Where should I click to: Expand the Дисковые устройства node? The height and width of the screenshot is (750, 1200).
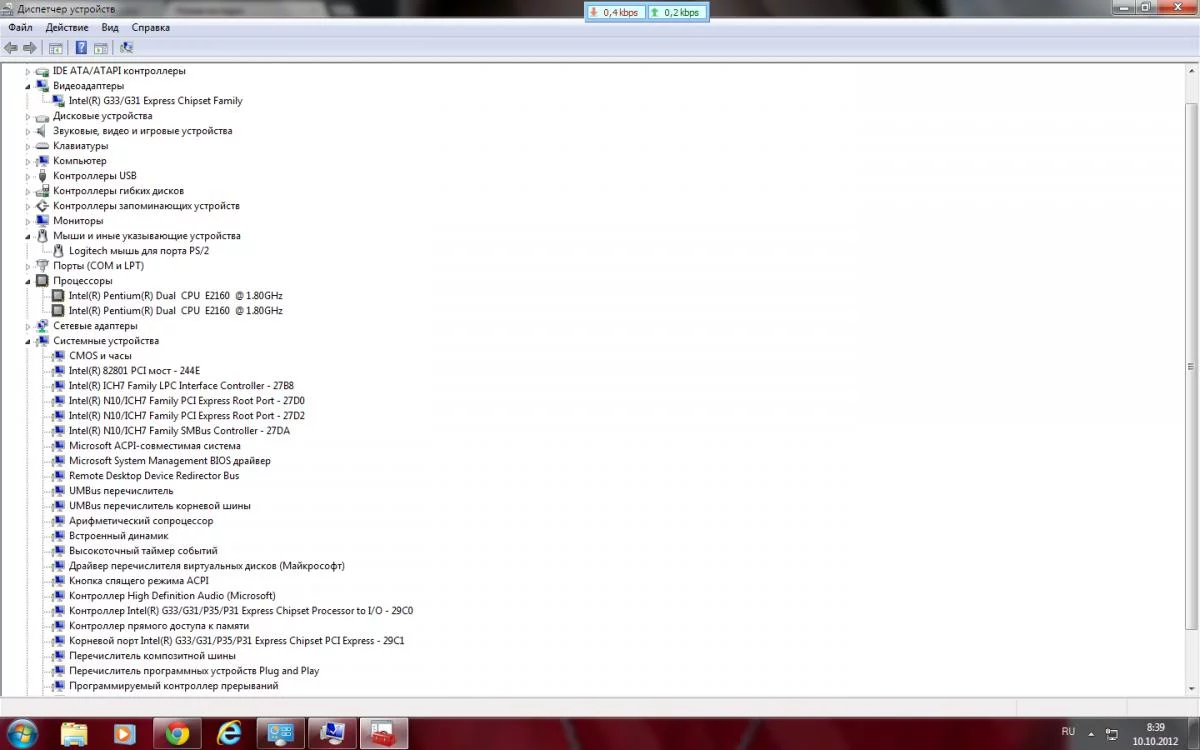tap(29, 116)
